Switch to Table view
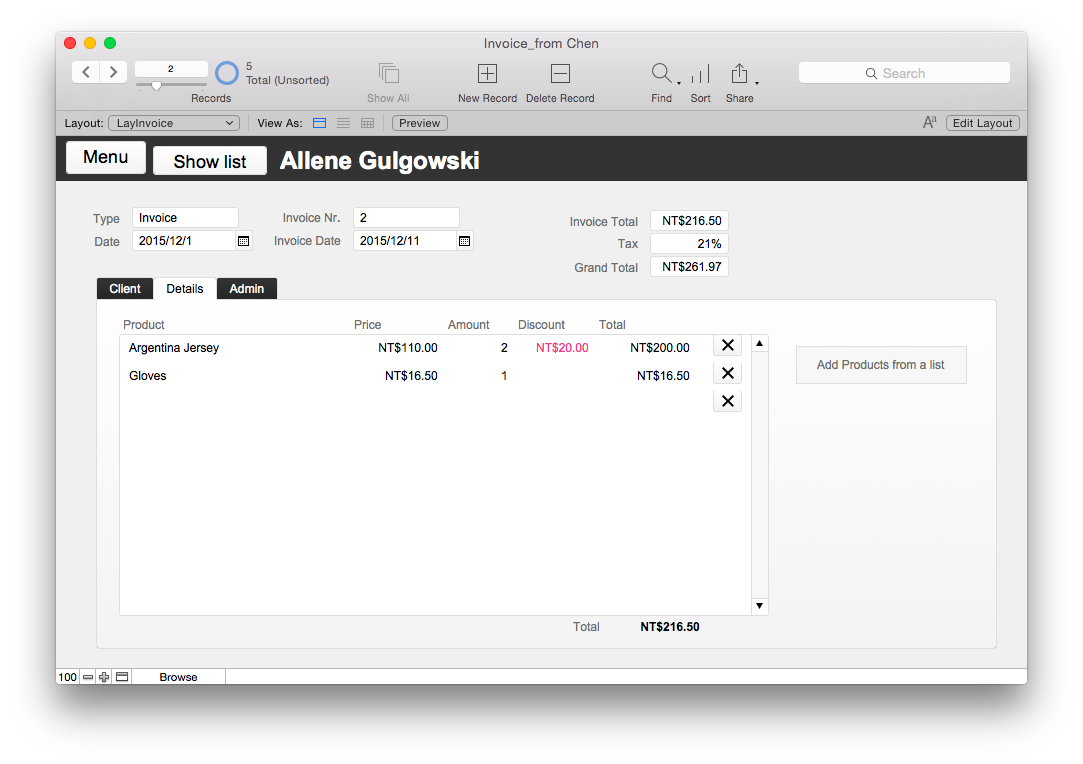 pyautogui.click(x=367, y=123)
